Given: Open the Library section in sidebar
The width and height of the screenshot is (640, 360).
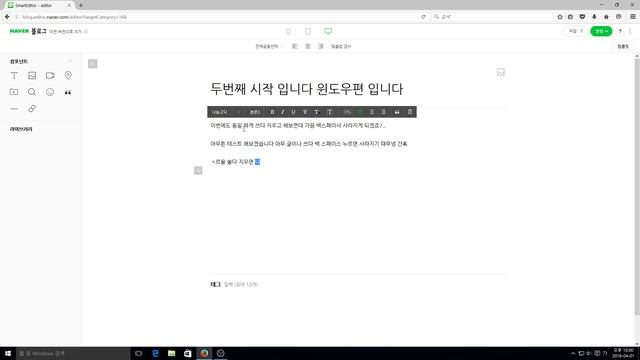Looking at the screenshot, I should pos(21,129).
